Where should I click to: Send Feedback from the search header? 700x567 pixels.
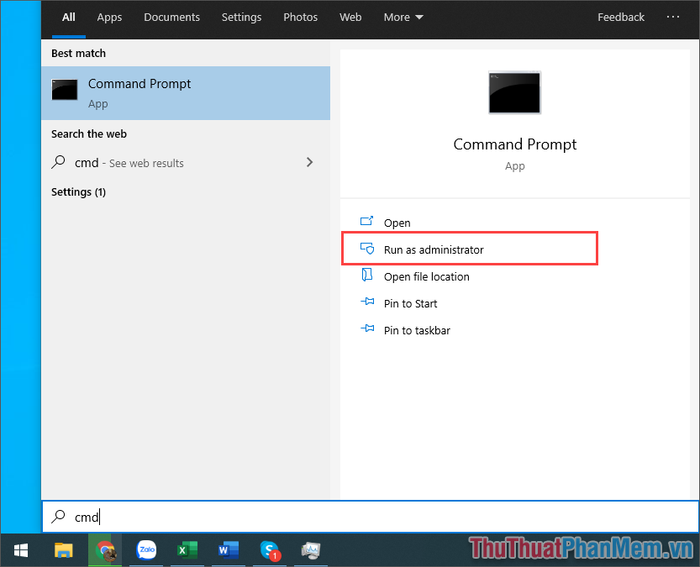621,17
